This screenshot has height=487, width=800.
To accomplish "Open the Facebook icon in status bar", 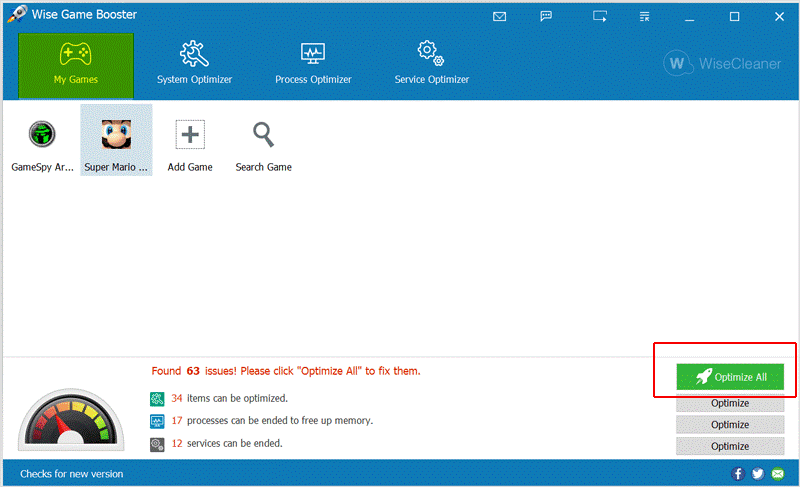I will coord(738,474).
